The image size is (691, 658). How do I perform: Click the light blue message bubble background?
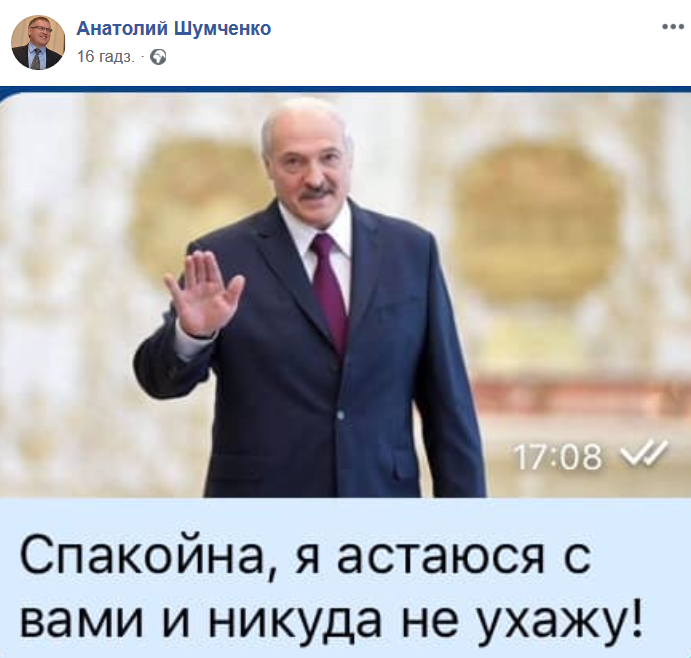point(346,578)
